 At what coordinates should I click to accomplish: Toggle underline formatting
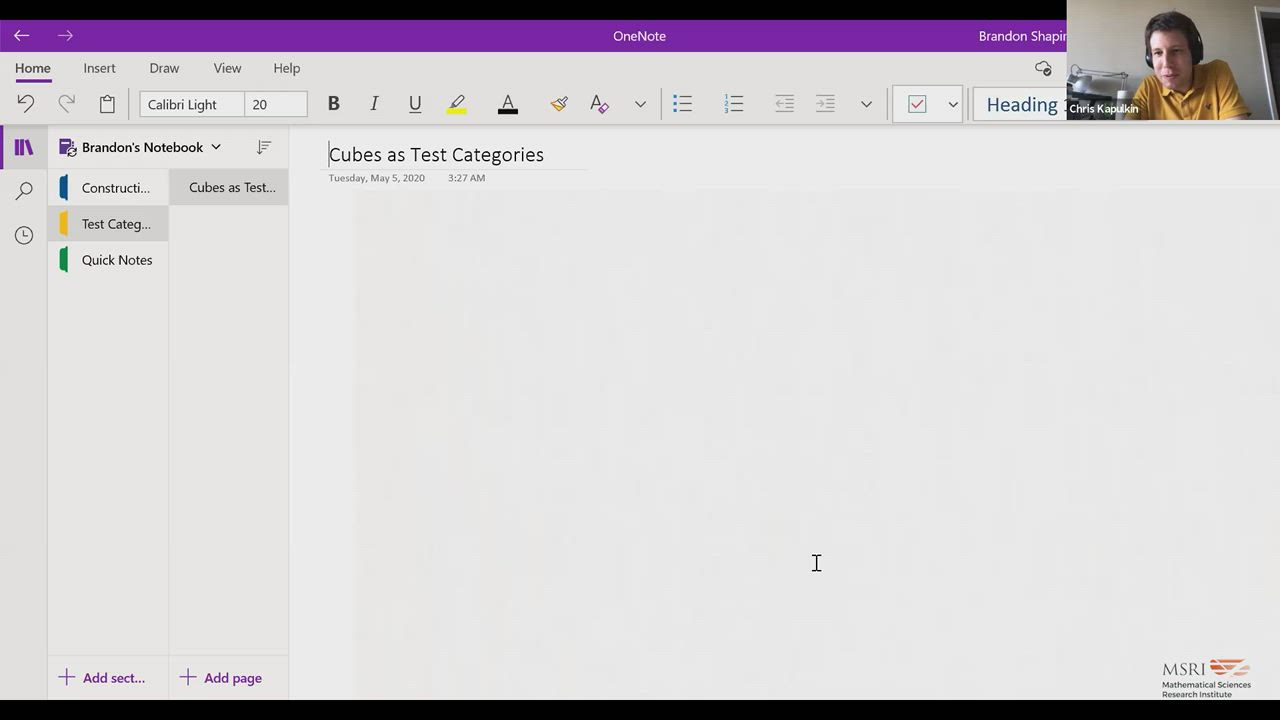415,104
